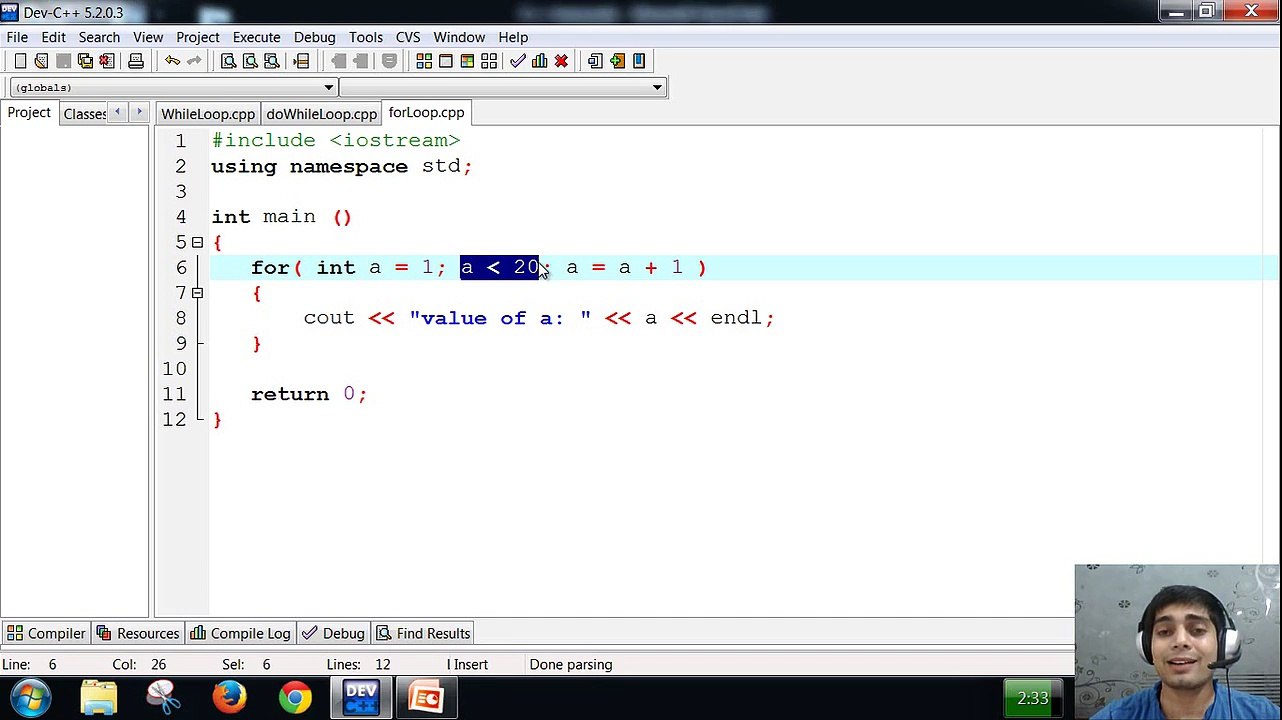The image size is (1282, 720).
Task: Click the Dev-C++ taskbar button
Action: click(361, 698)
